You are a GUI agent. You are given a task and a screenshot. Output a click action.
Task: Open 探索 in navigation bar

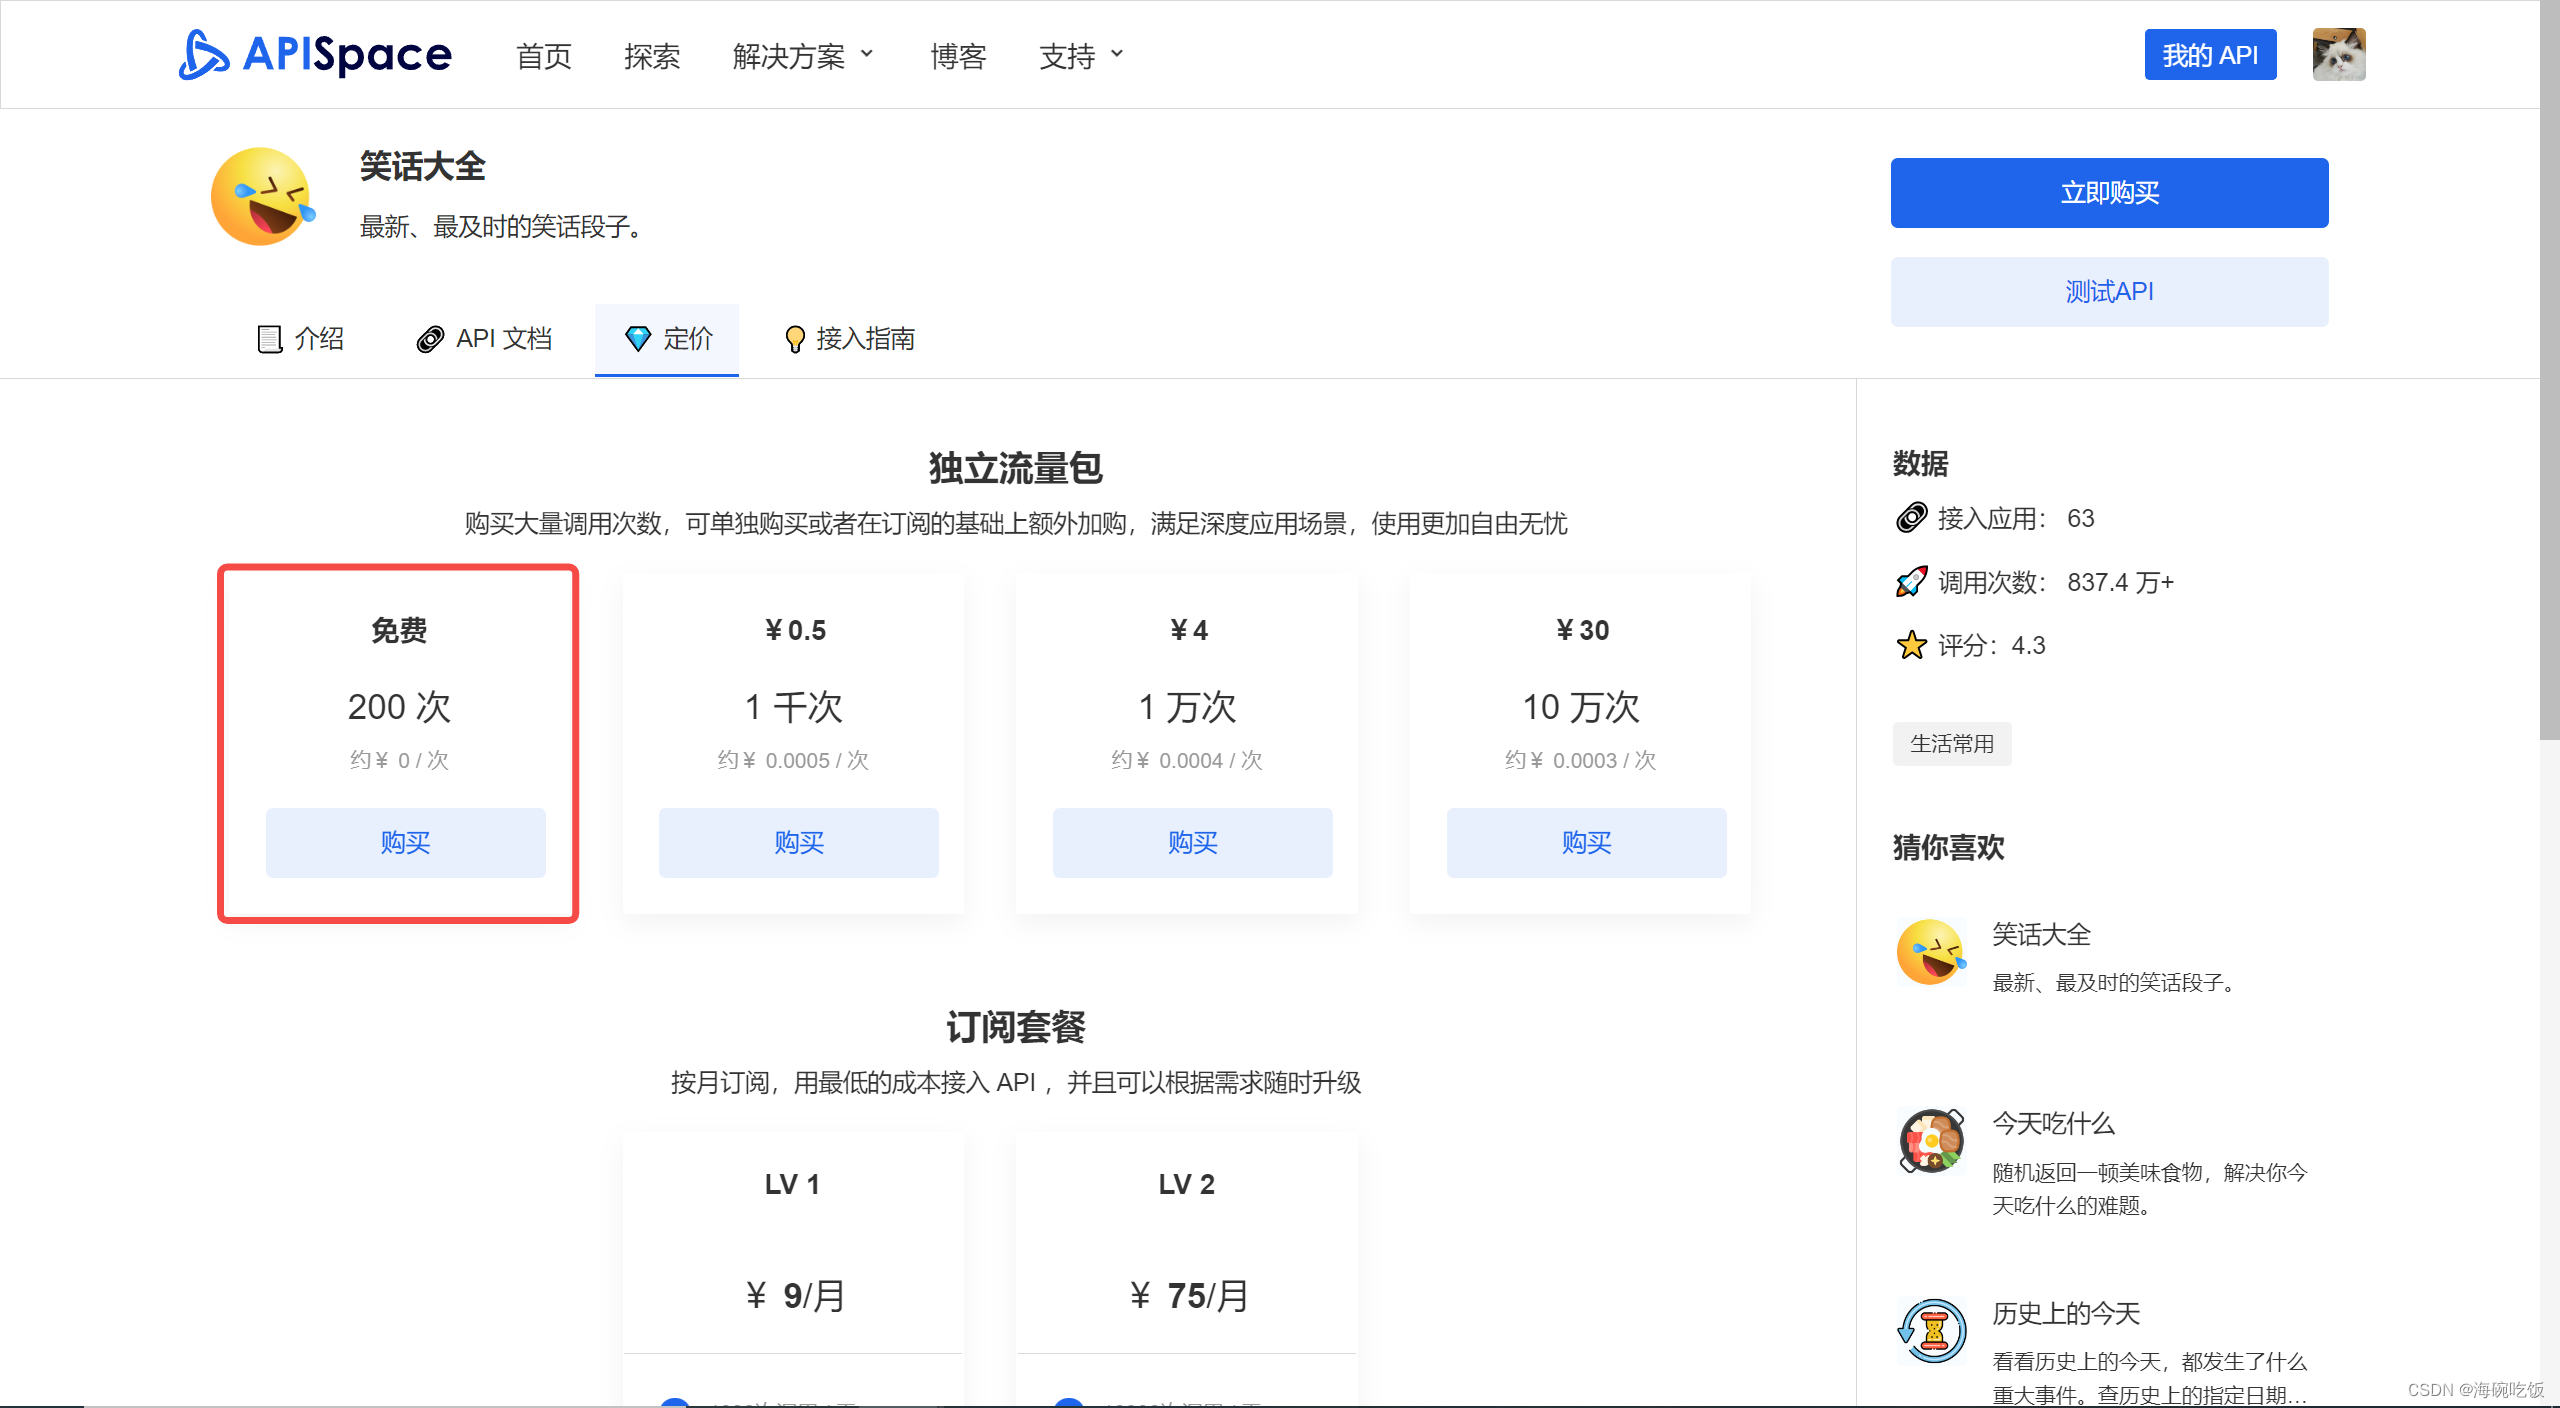(x=652, y=56)
